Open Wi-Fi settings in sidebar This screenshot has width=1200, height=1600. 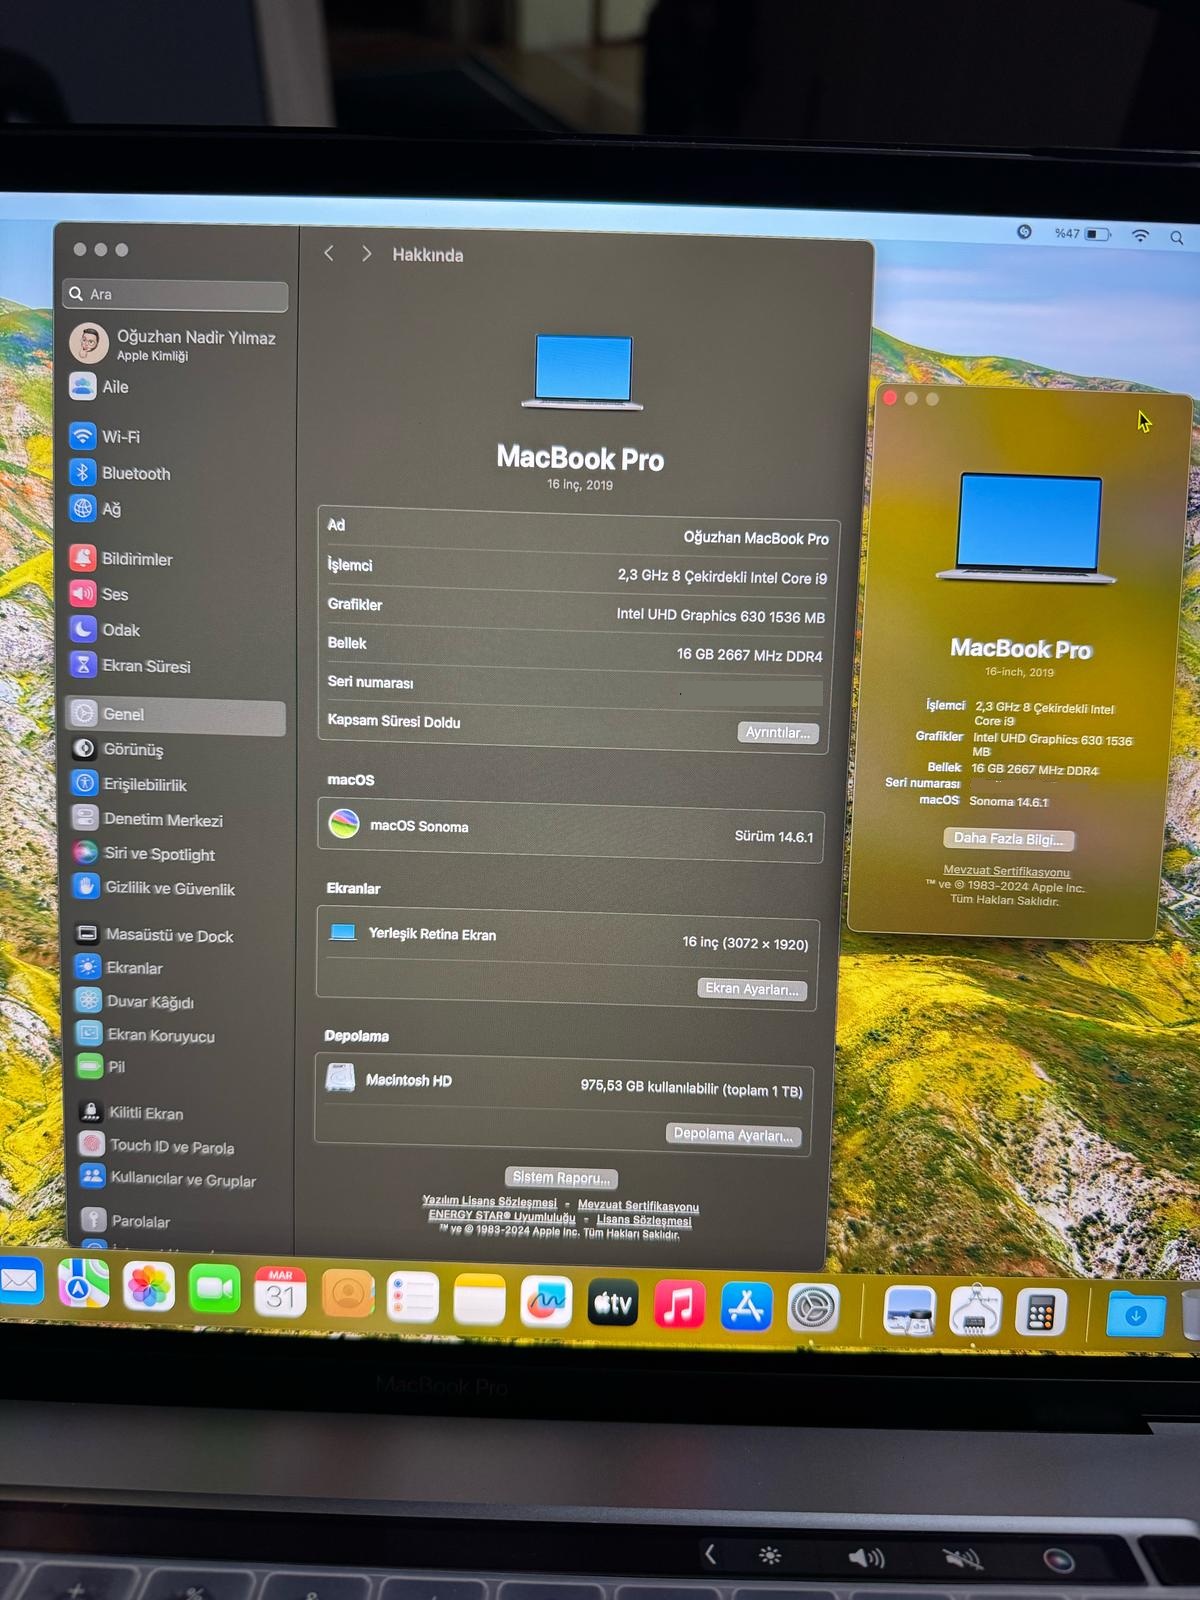(120, 437)
